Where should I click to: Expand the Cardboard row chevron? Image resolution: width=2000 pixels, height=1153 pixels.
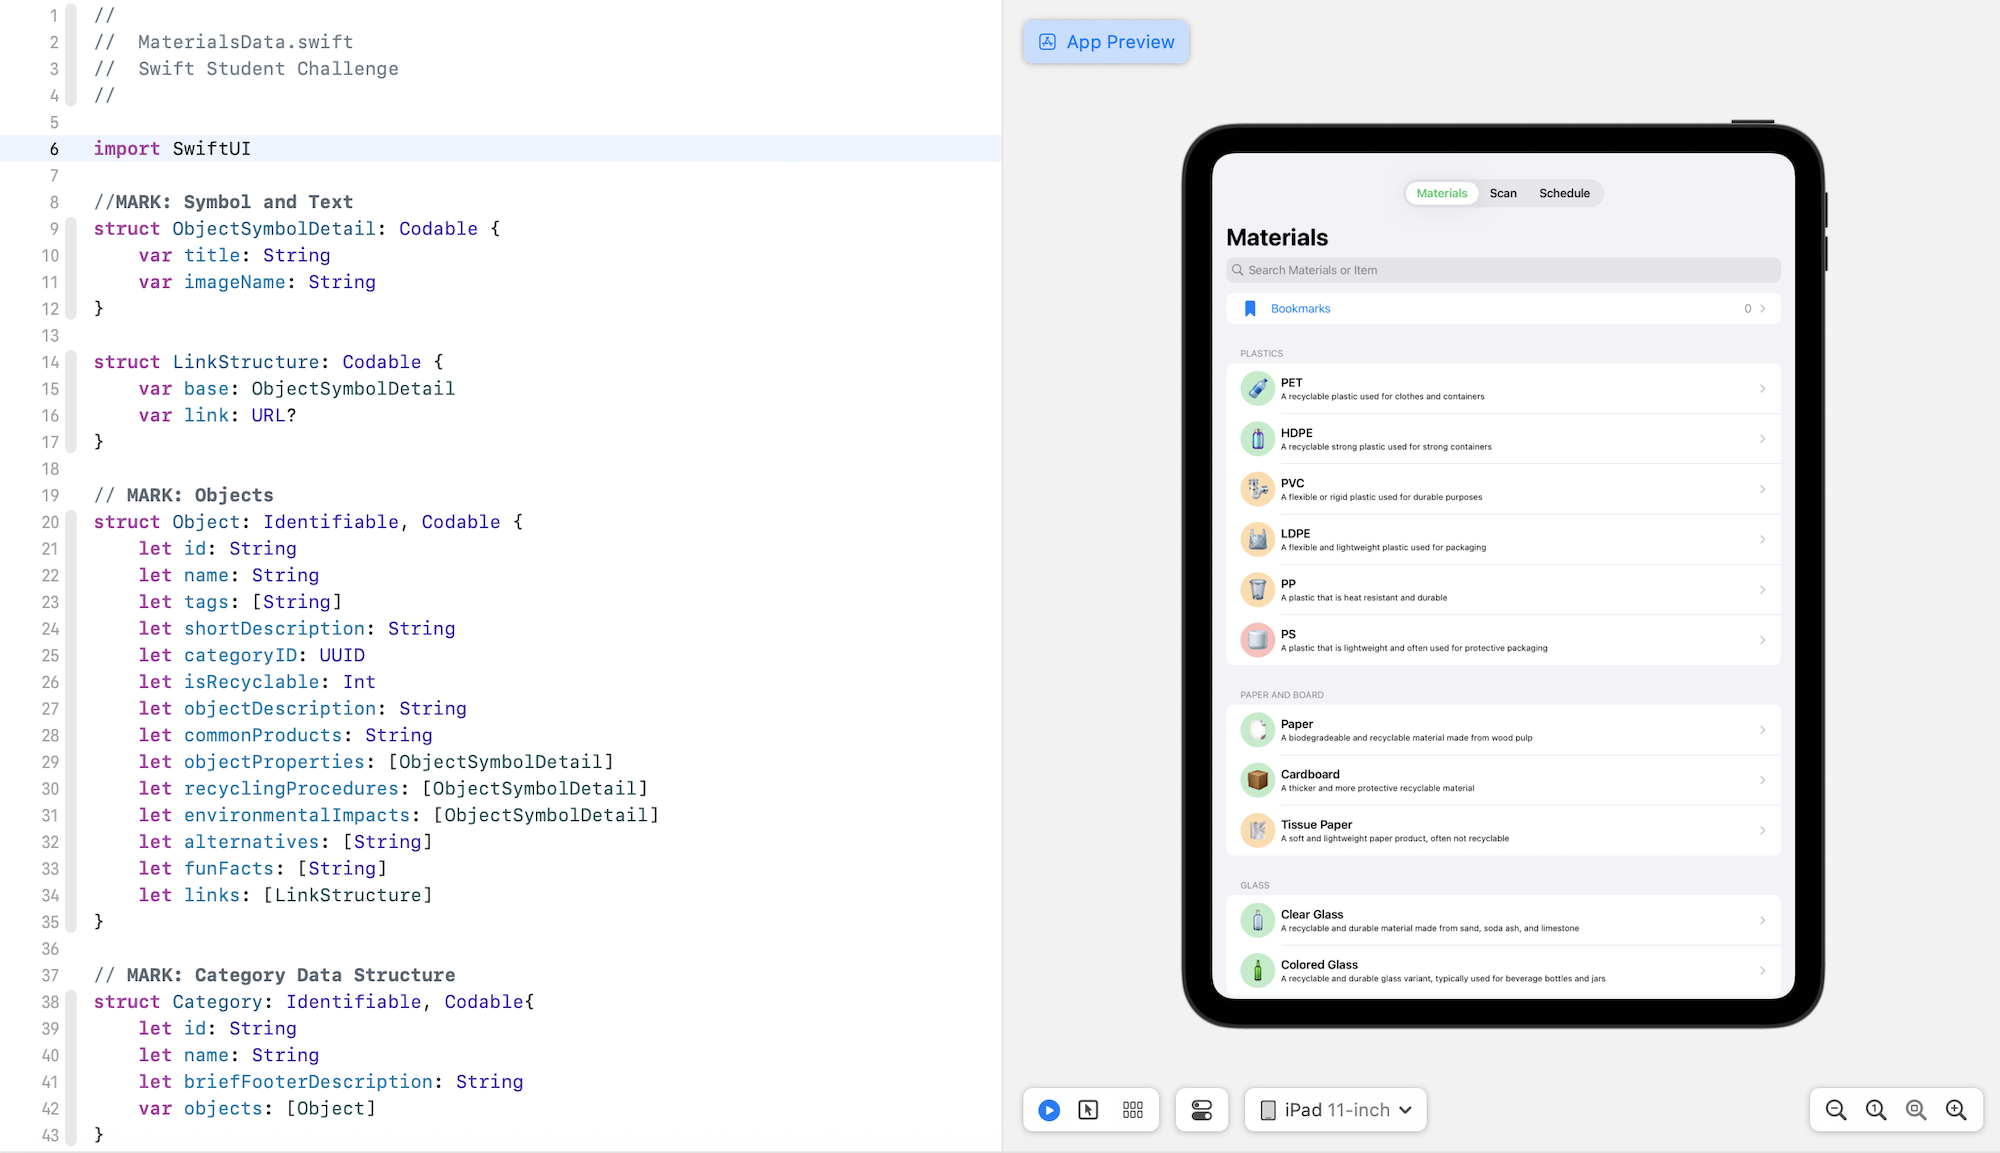(x=1762, y=780)
